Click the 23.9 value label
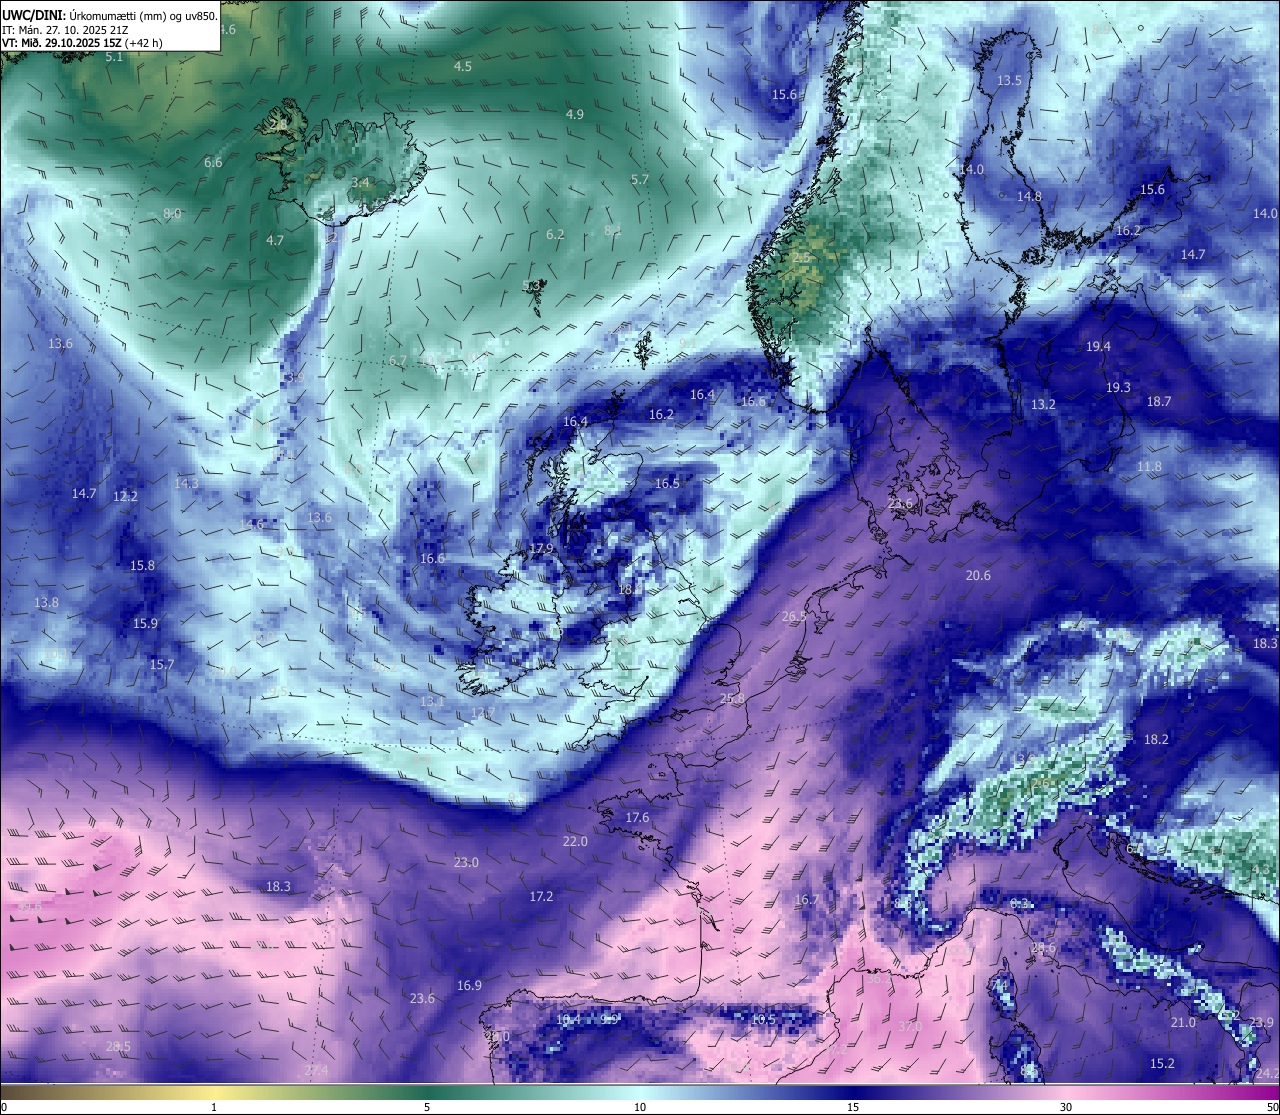 click(x=1261, y=1022)
